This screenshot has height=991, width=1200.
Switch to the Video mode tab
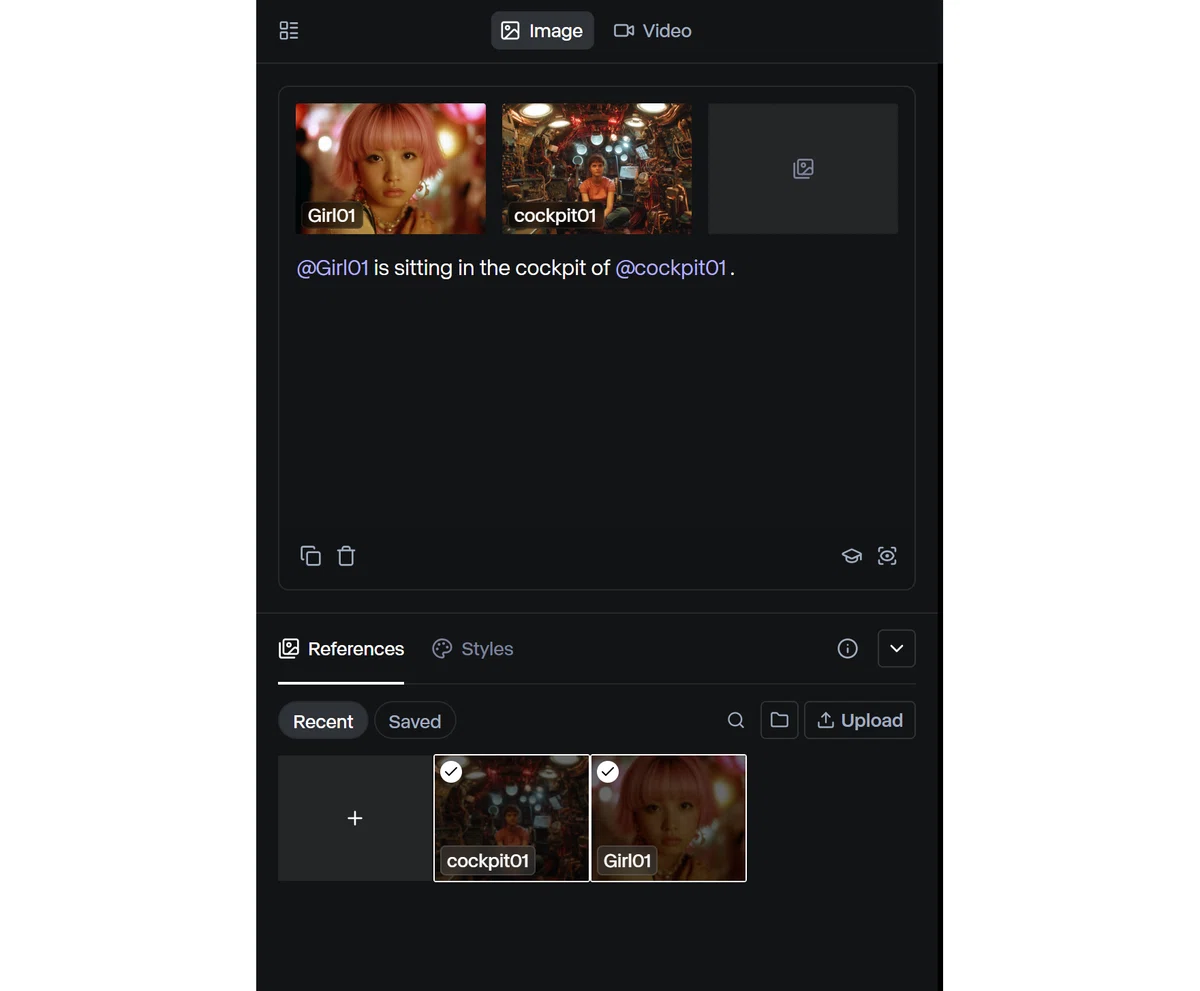[x=653, y=31]
